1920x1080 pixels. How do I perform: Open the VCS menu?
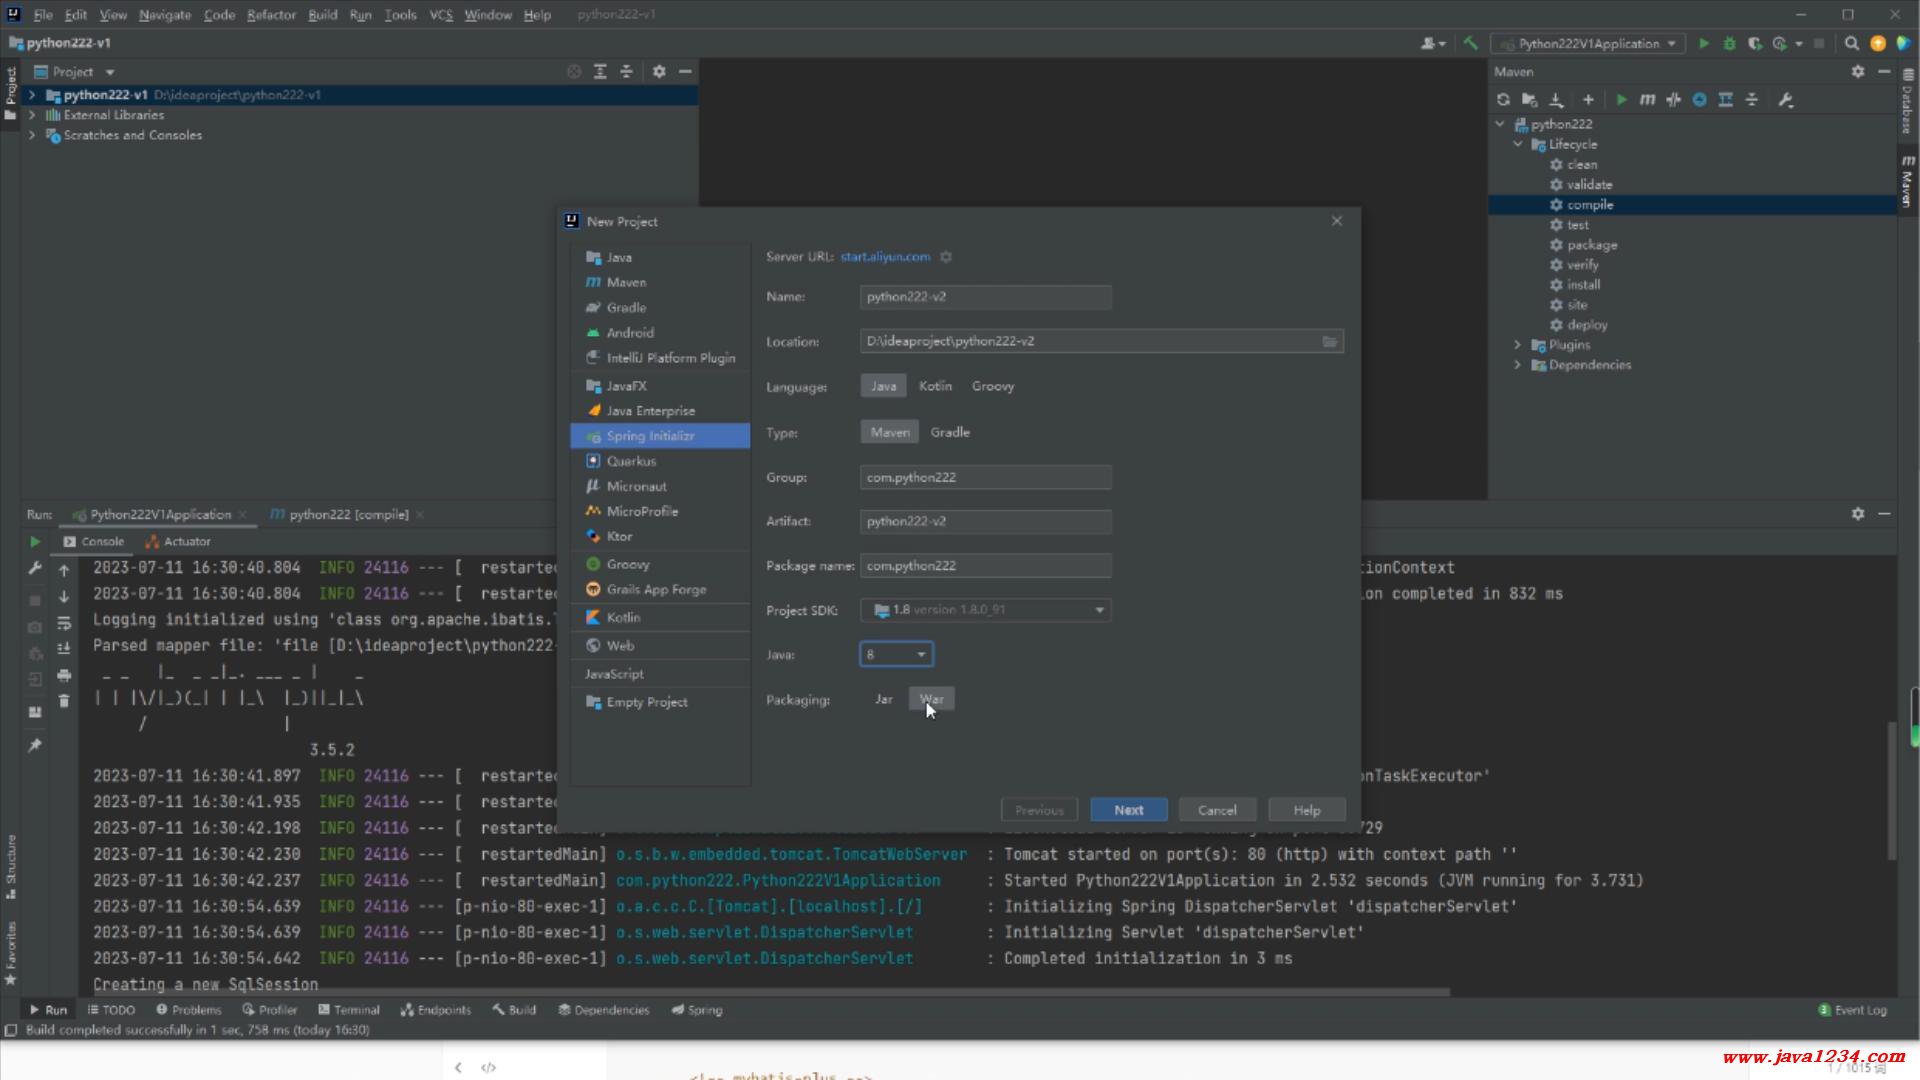pos(441,15)
